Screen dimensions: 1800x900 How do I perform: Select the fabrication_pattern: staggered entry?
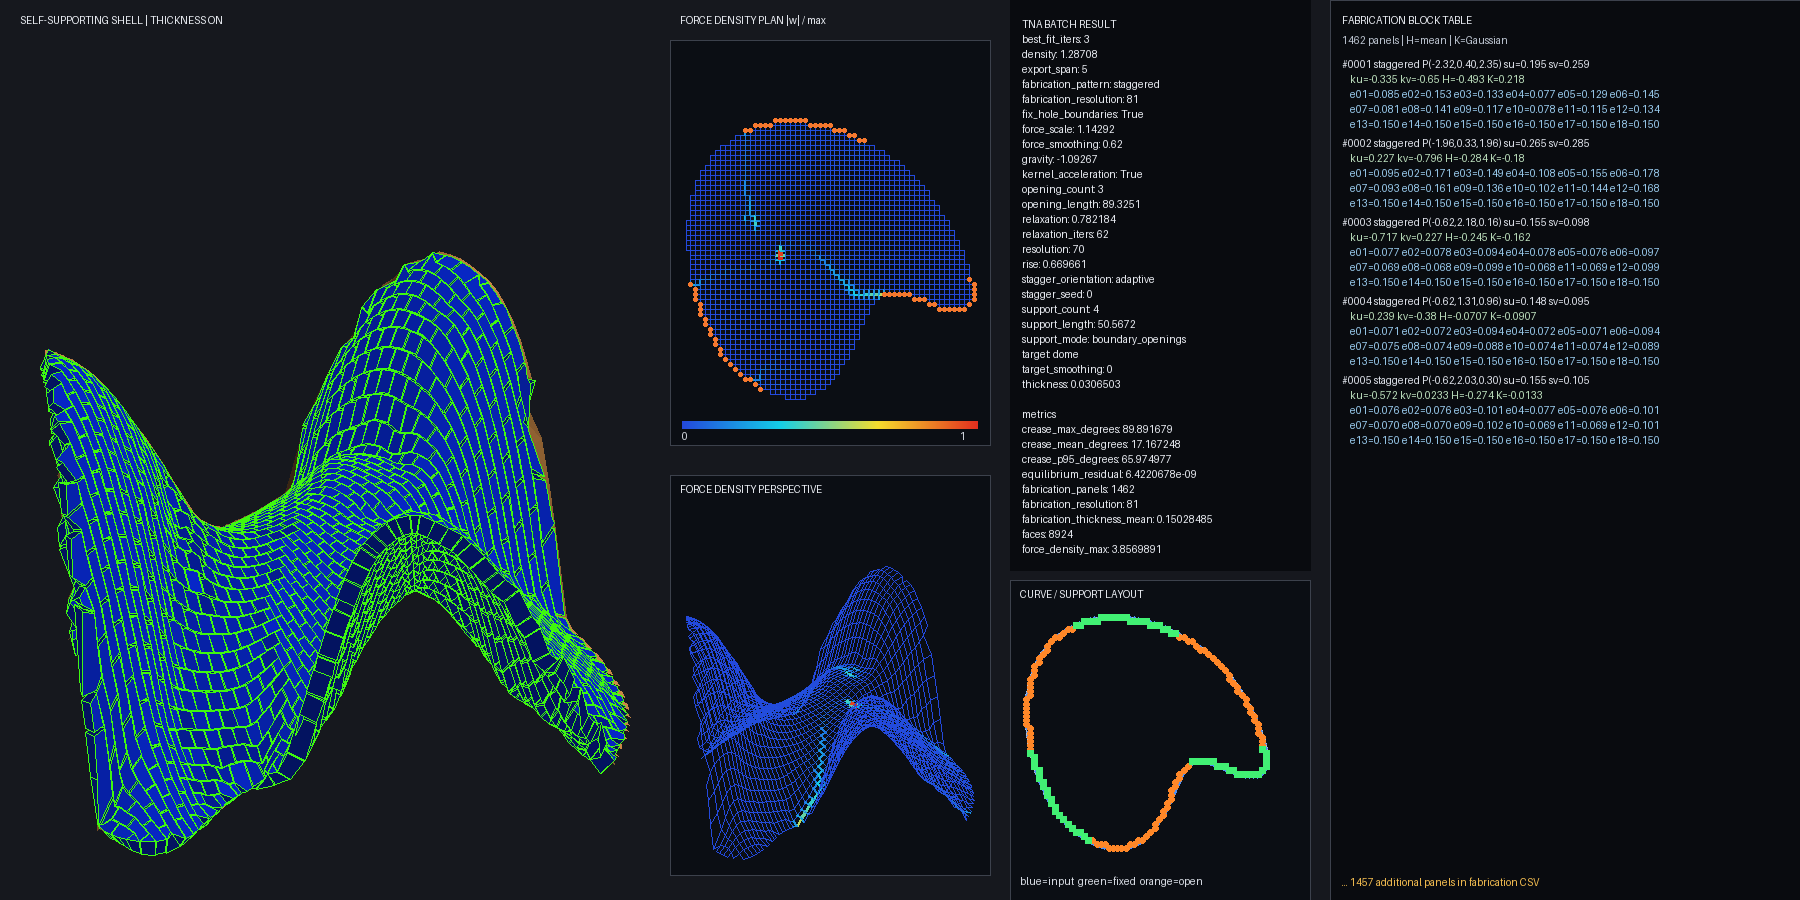1091,84
